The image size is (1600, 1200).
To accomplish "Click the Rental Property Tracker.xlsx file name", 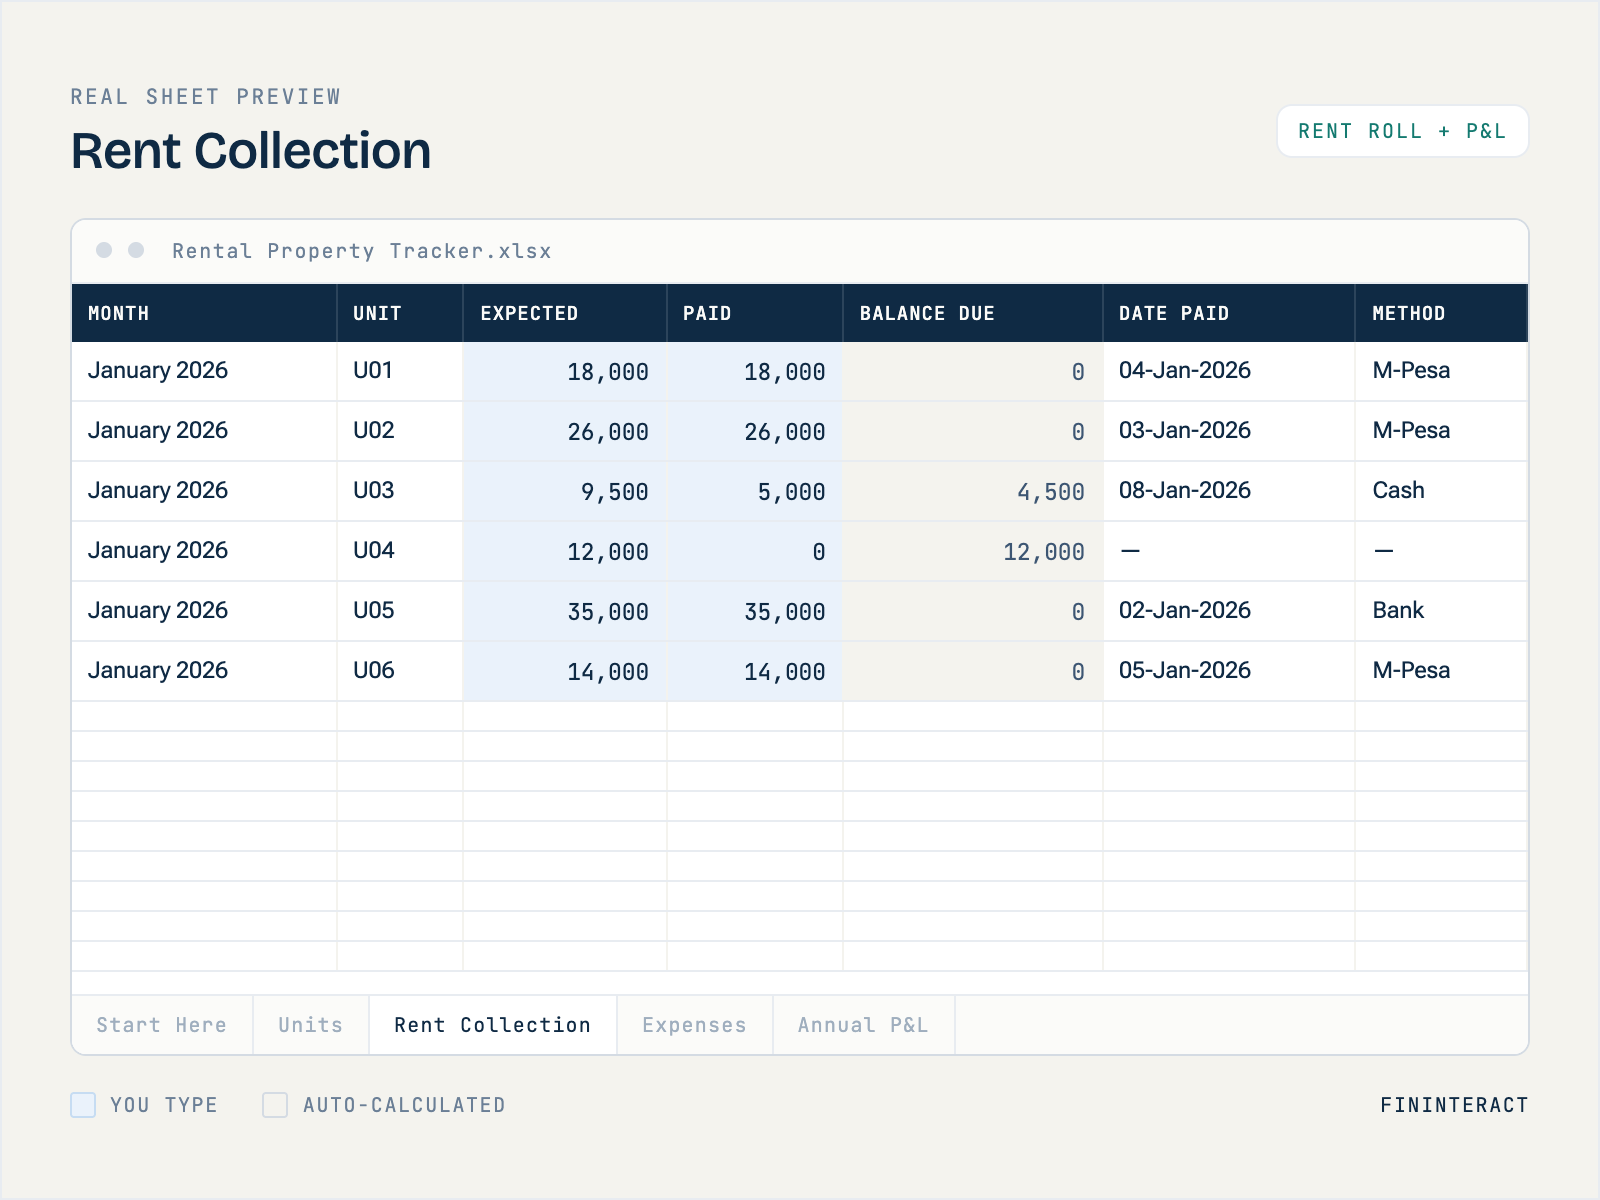I will 362,251.
